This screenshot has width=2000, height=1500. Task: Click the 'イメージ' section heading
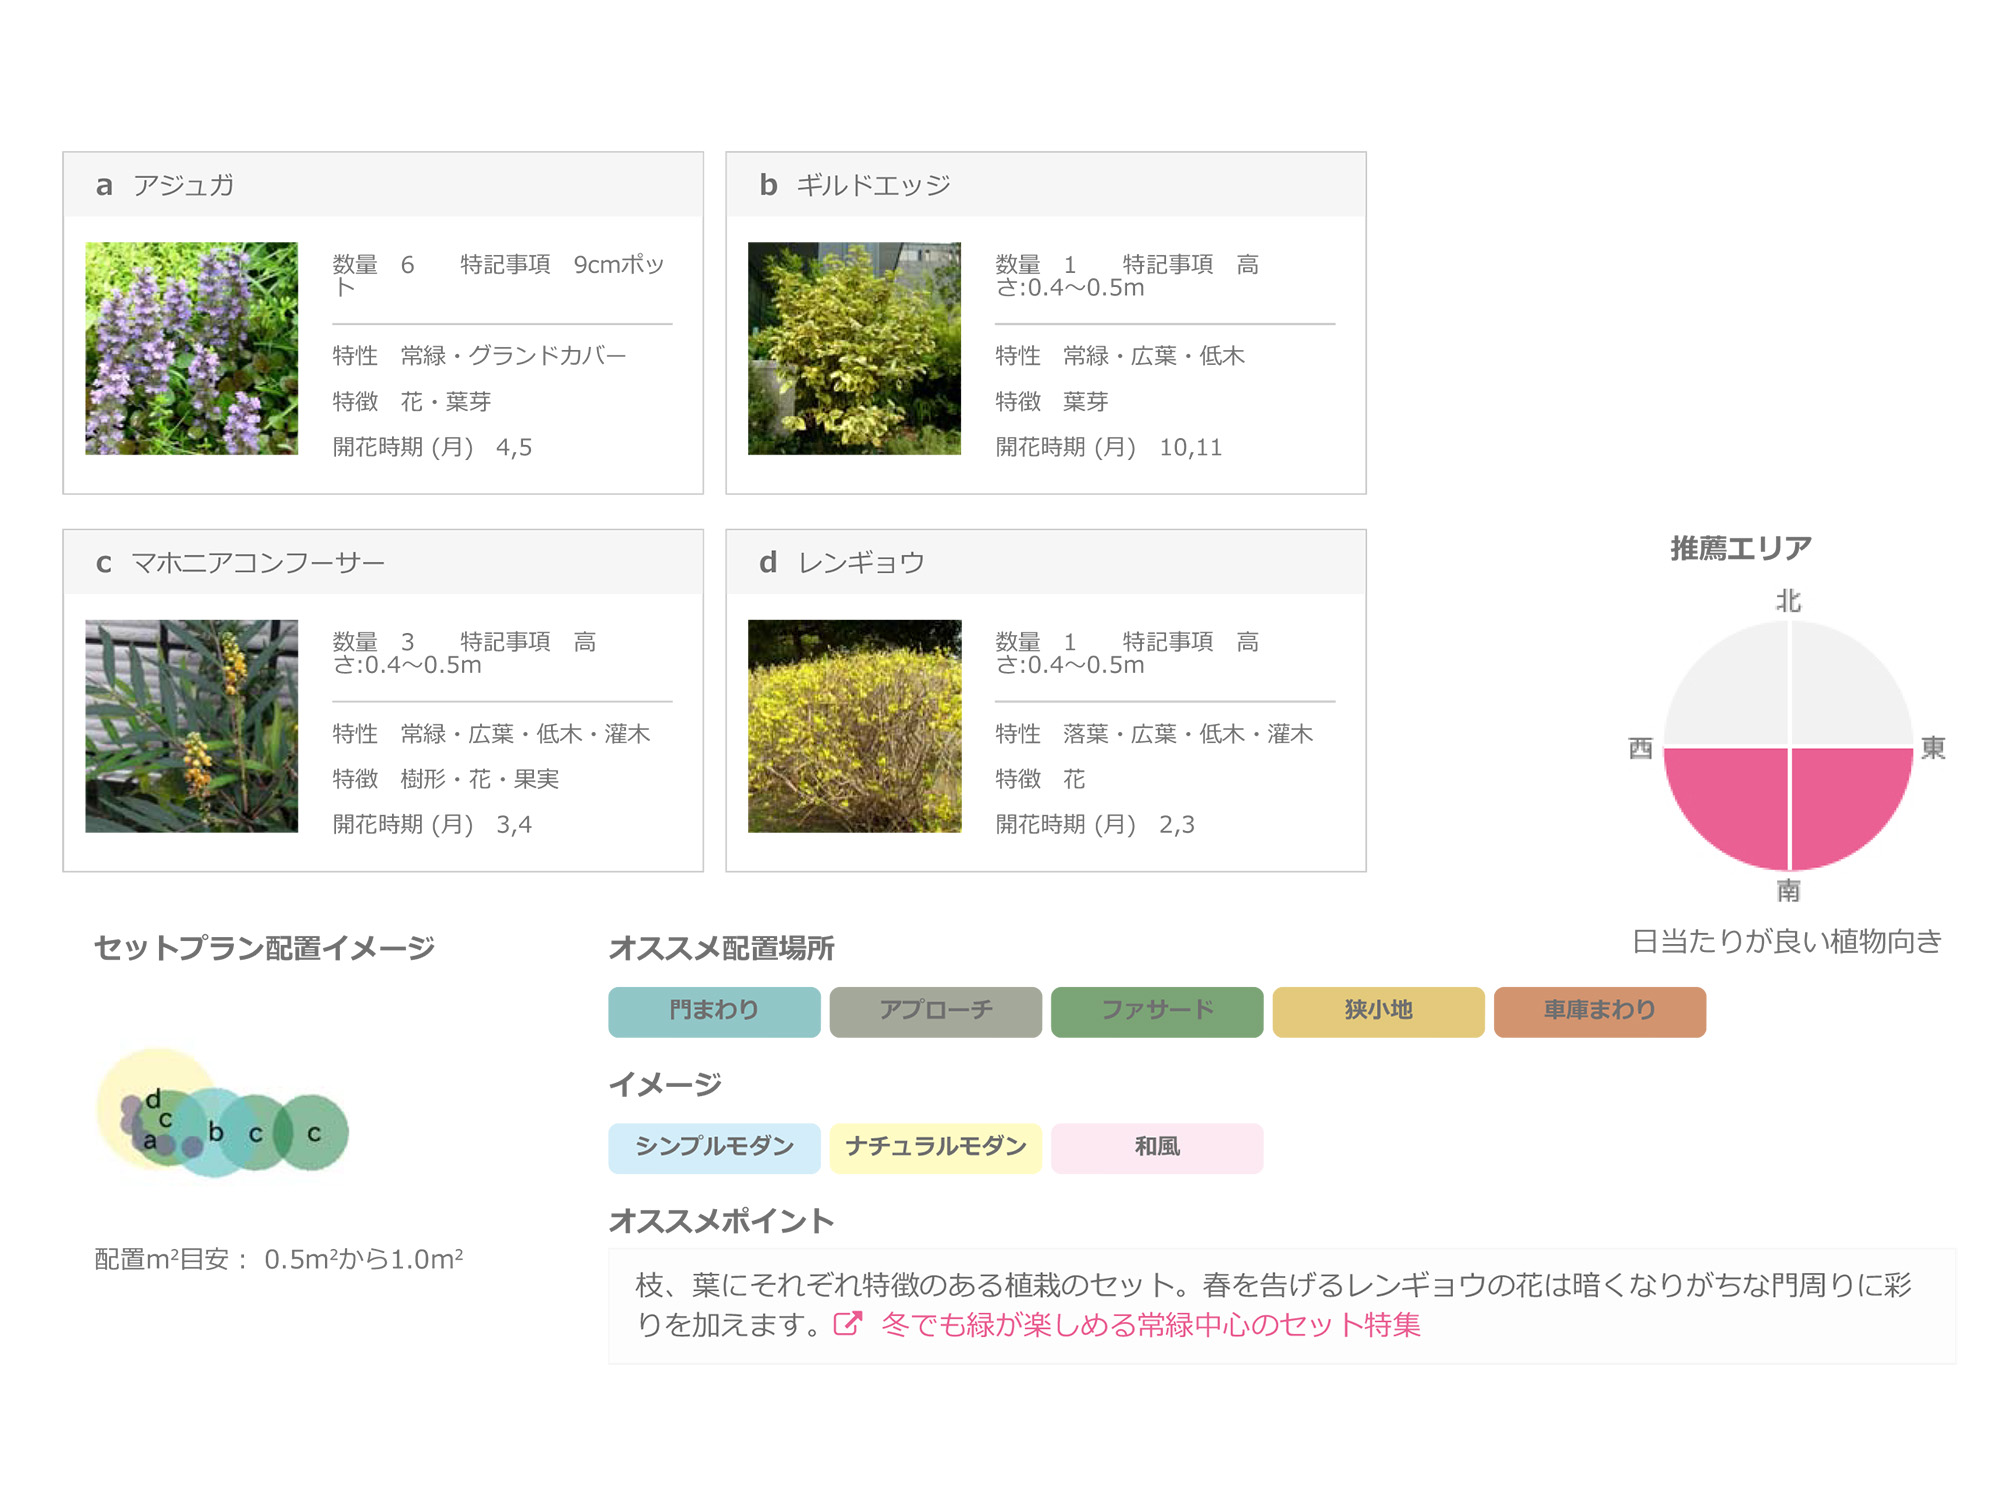(665, 1084)
